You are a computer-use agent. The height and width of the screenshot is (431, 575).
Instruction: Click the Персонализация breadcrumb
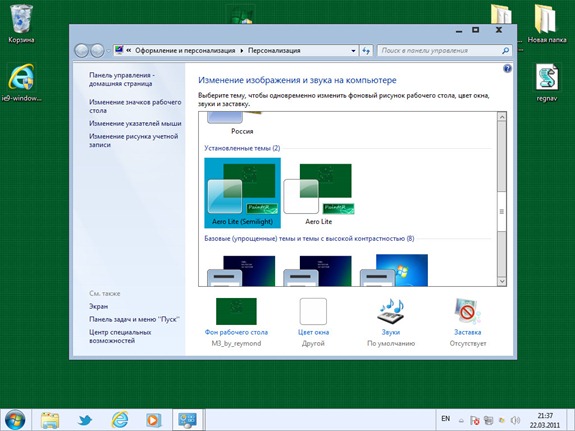click(274, 51)
